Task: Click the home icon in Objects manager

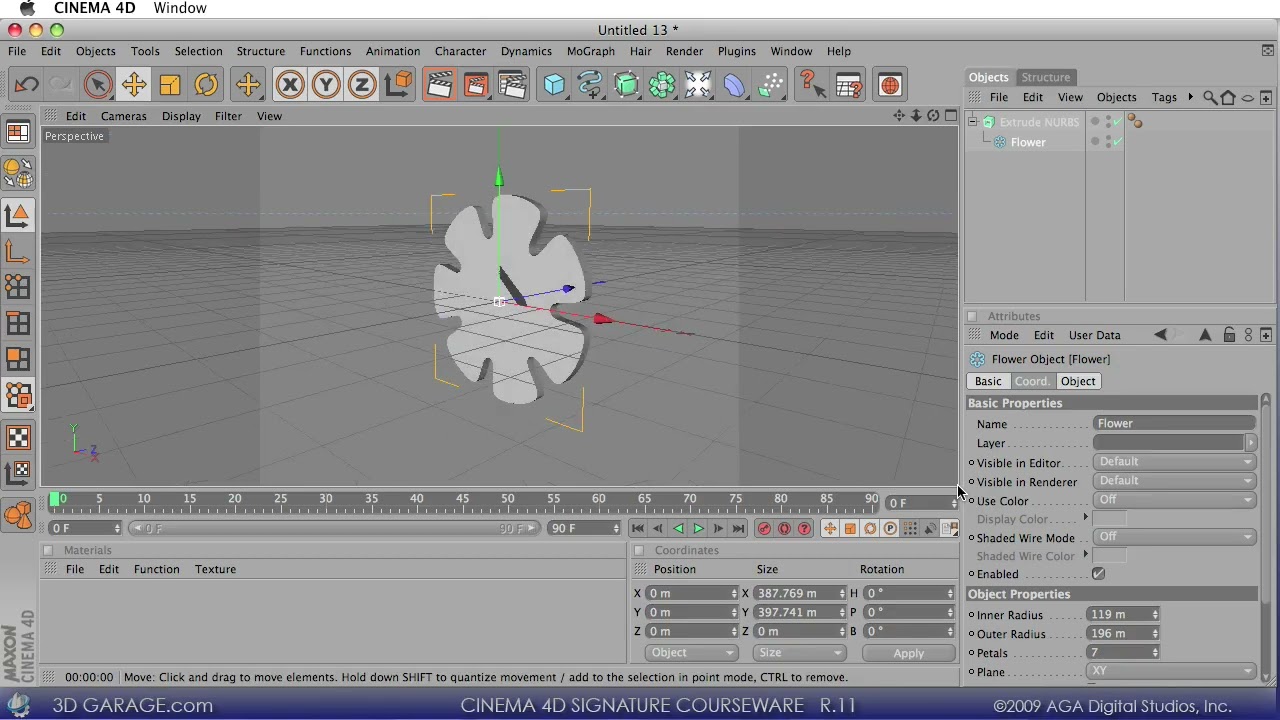Action: (1228, 97)
